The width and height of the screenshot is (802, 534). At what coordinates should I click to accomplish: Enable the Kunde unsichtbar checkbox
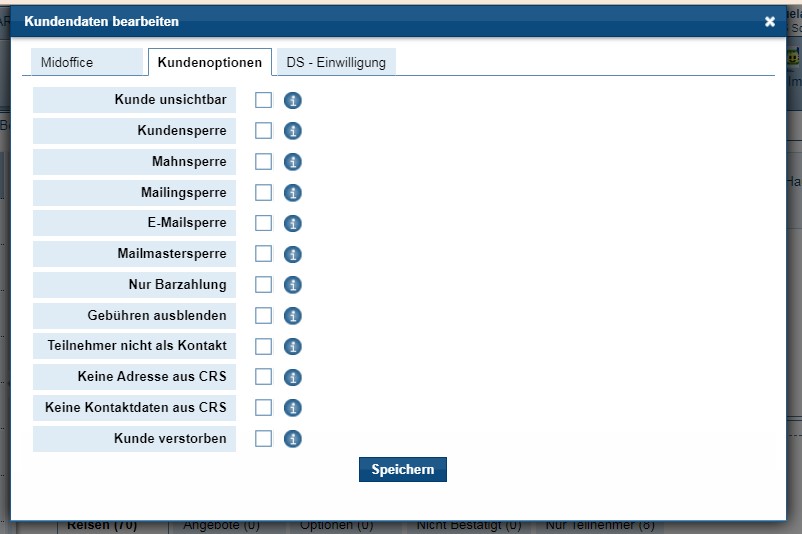point(263,100)
